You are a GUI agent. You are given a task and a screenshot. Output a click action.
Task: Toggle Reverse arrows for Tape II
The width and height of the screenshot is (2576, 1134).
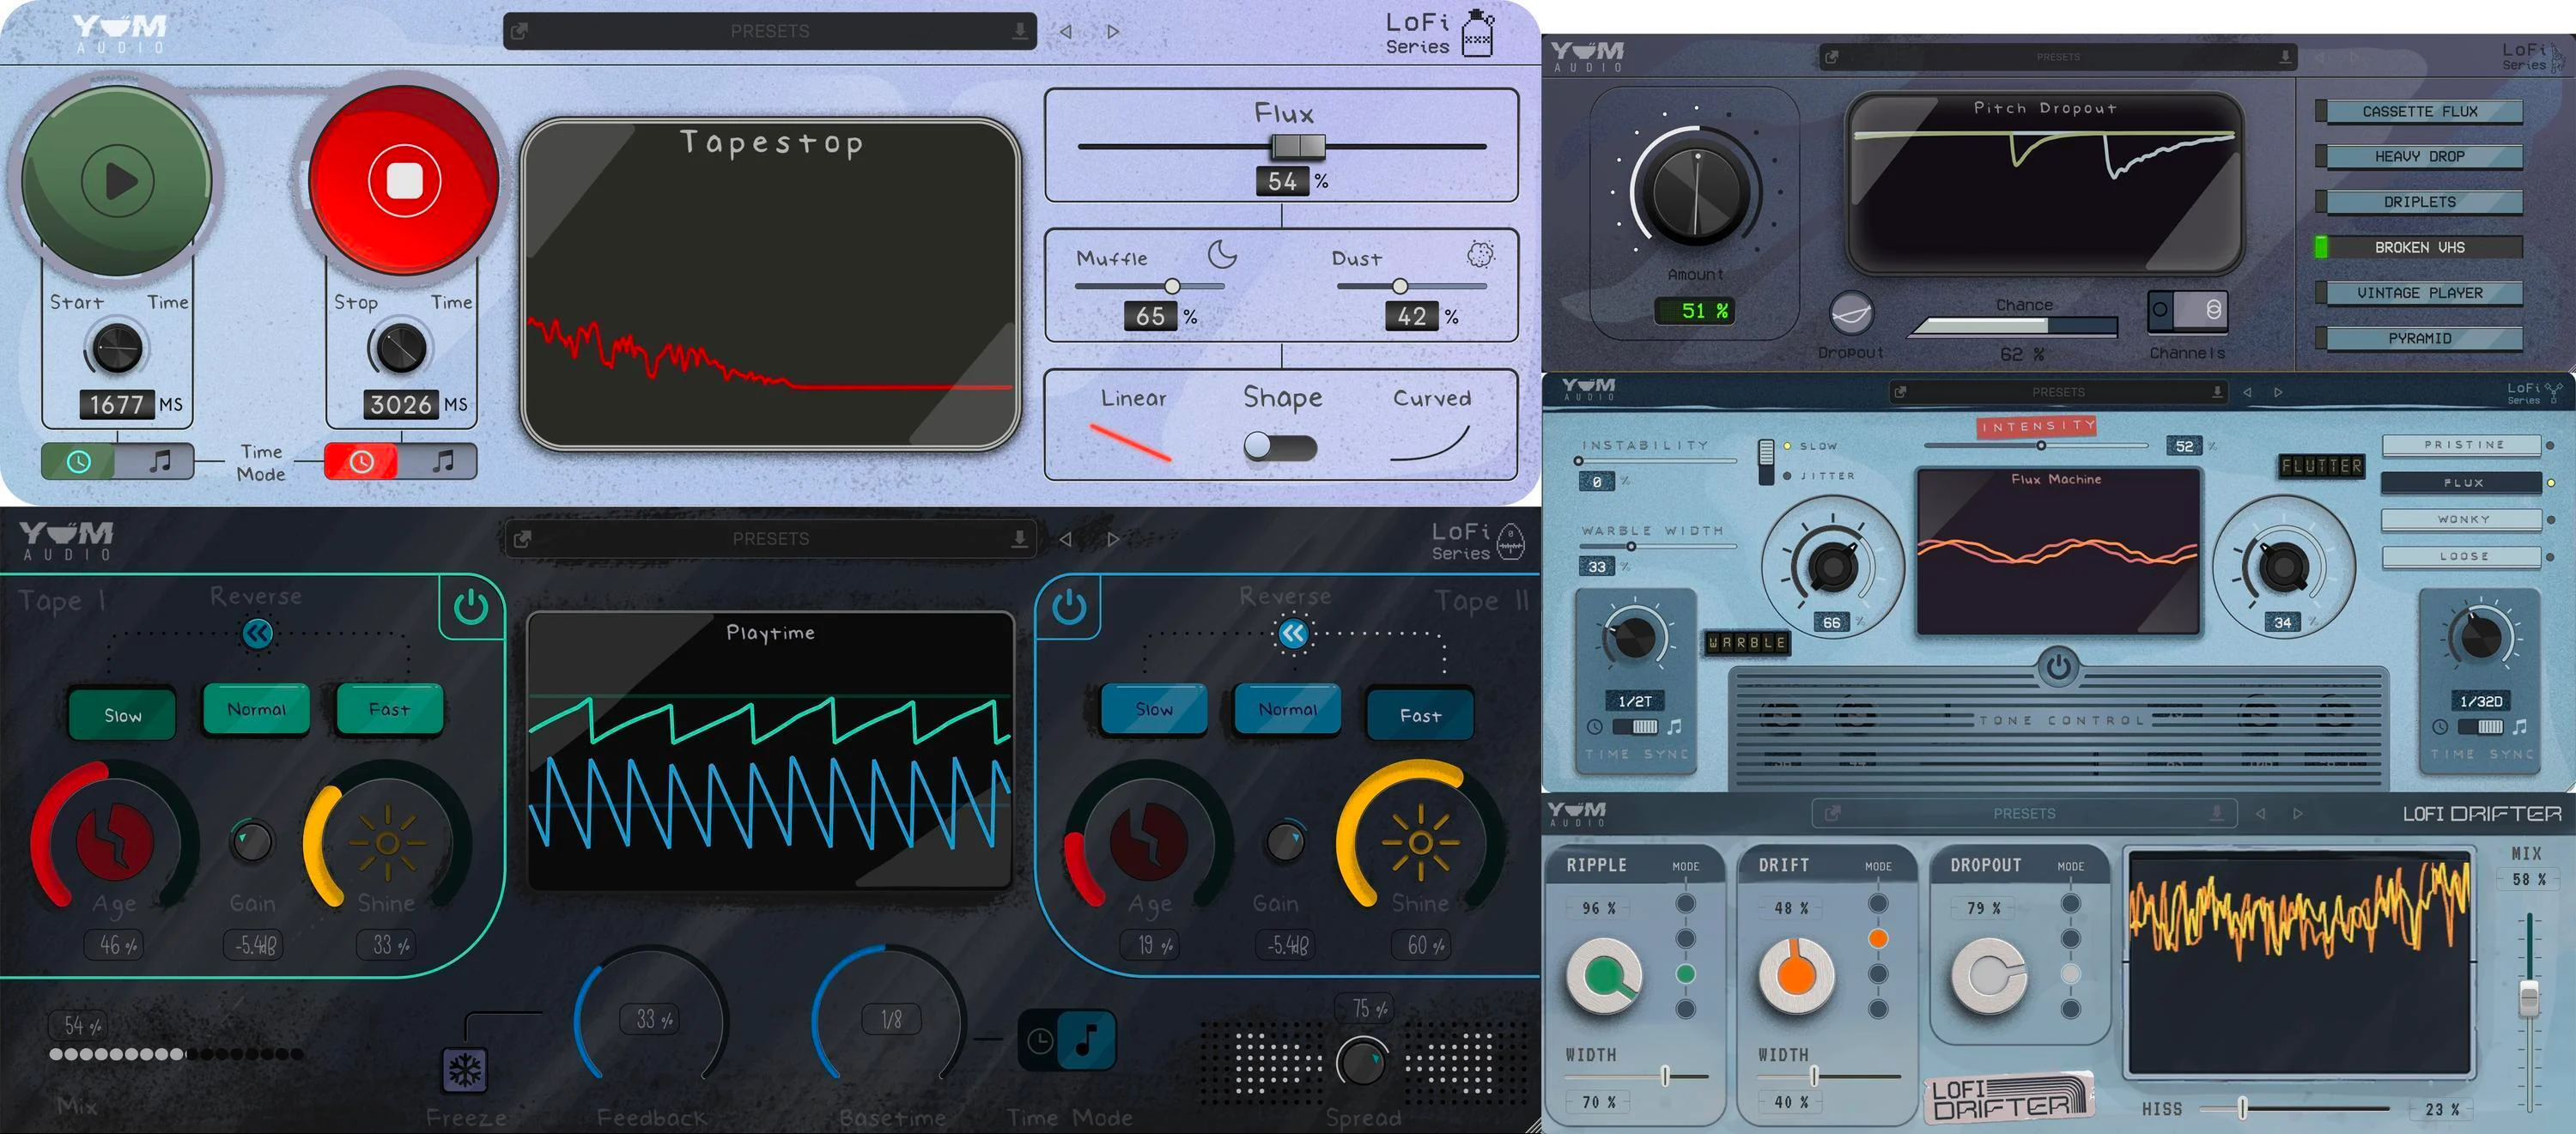point(1293,633)
